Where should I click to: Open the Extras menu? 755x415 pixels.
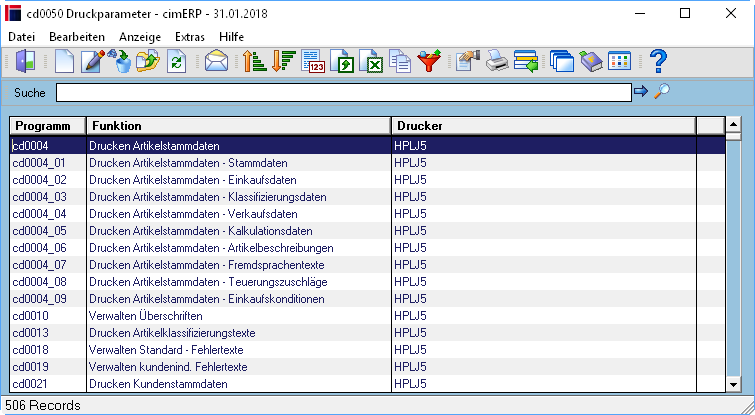click(190, 37)
